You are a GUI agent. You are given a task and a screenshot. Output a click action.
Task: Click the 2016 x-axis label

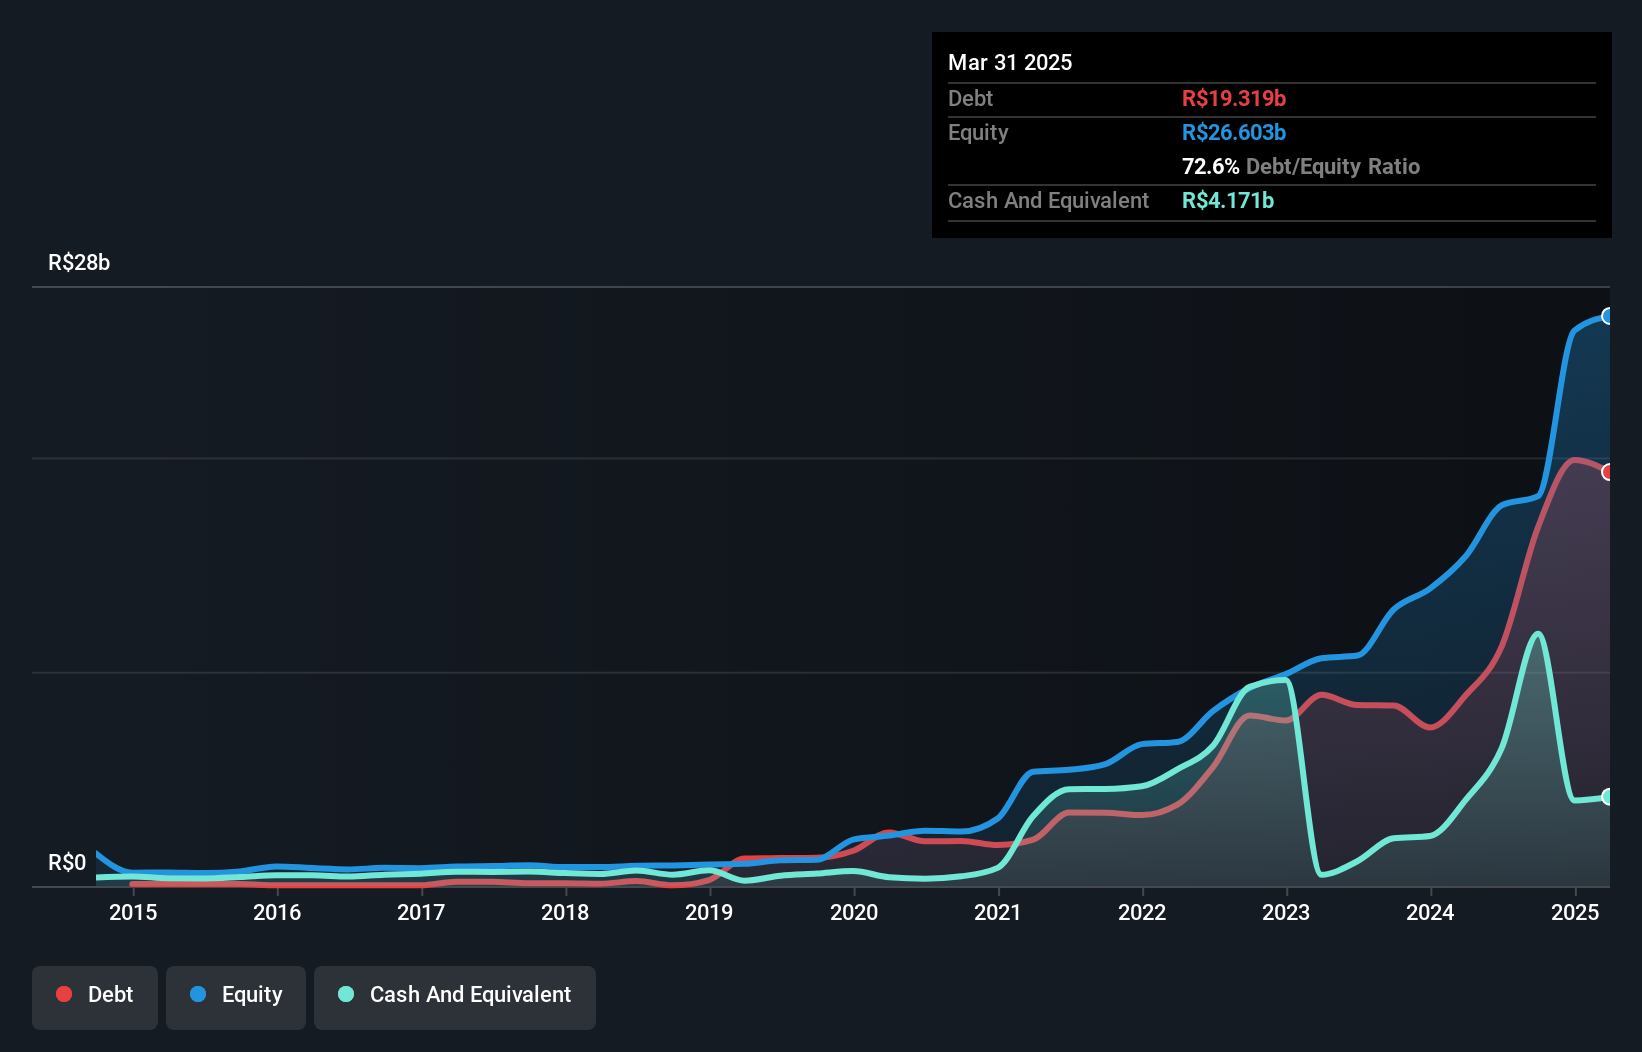coord(277,912)
